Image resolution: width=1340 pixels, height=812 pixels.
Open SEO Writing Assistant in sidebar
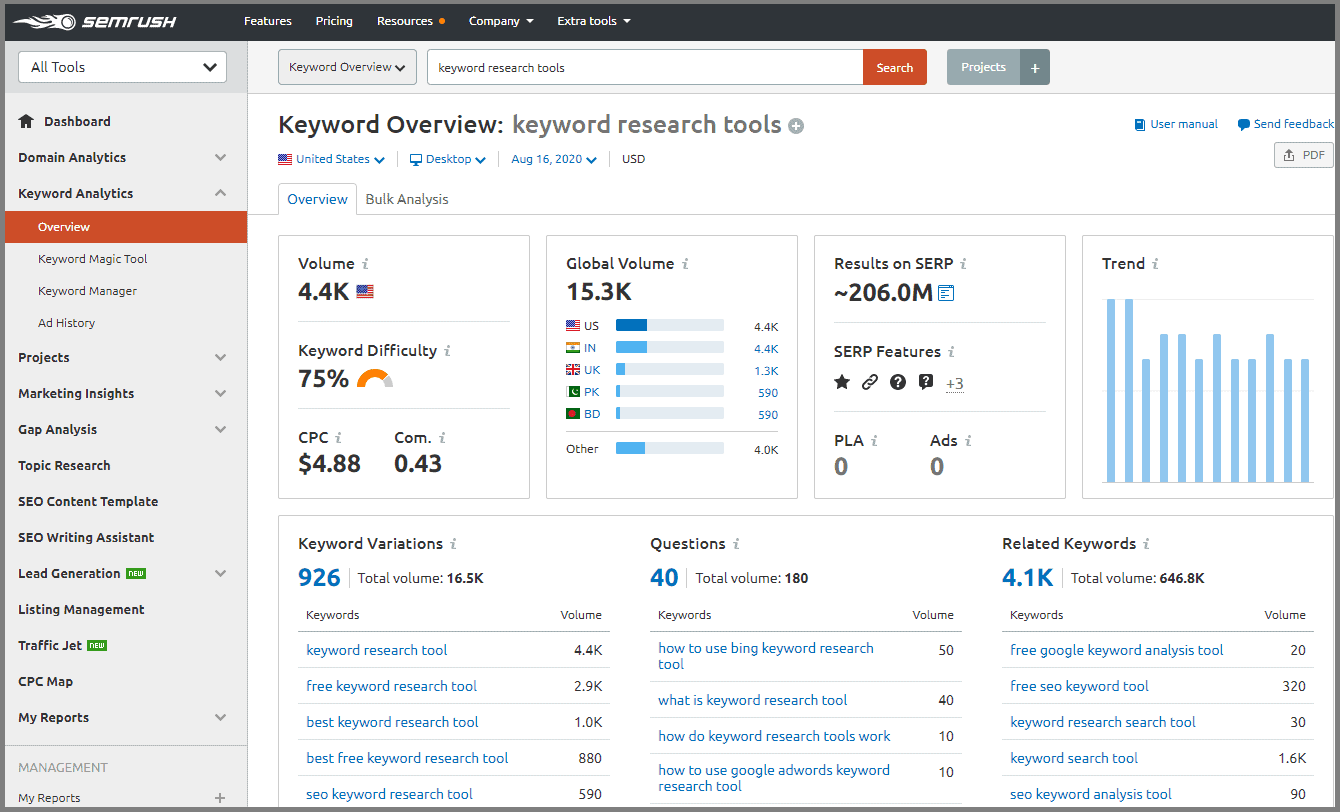[x=86, y=537]
